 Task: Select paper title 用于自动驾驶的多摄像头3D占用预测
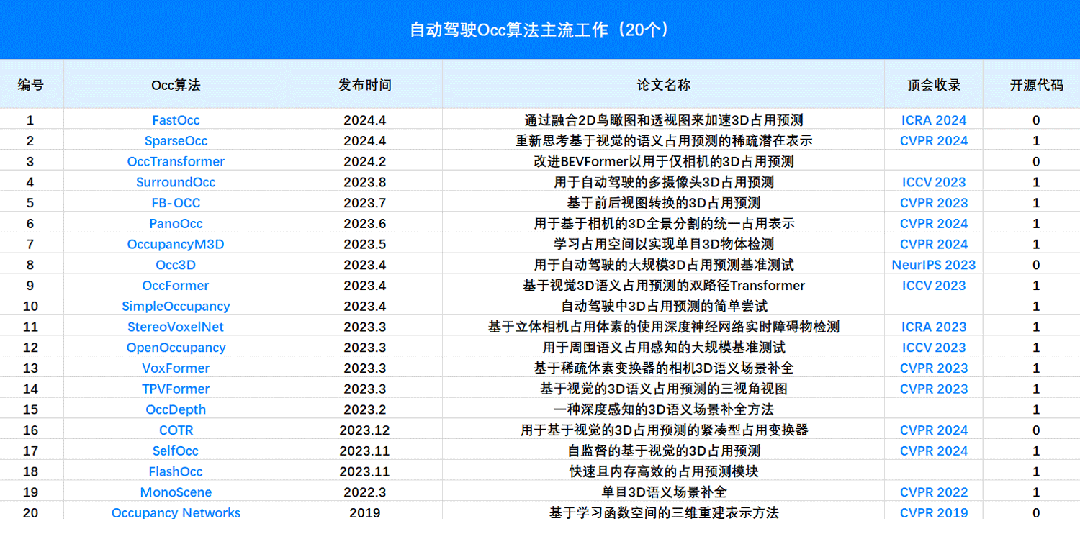[664, 183]
